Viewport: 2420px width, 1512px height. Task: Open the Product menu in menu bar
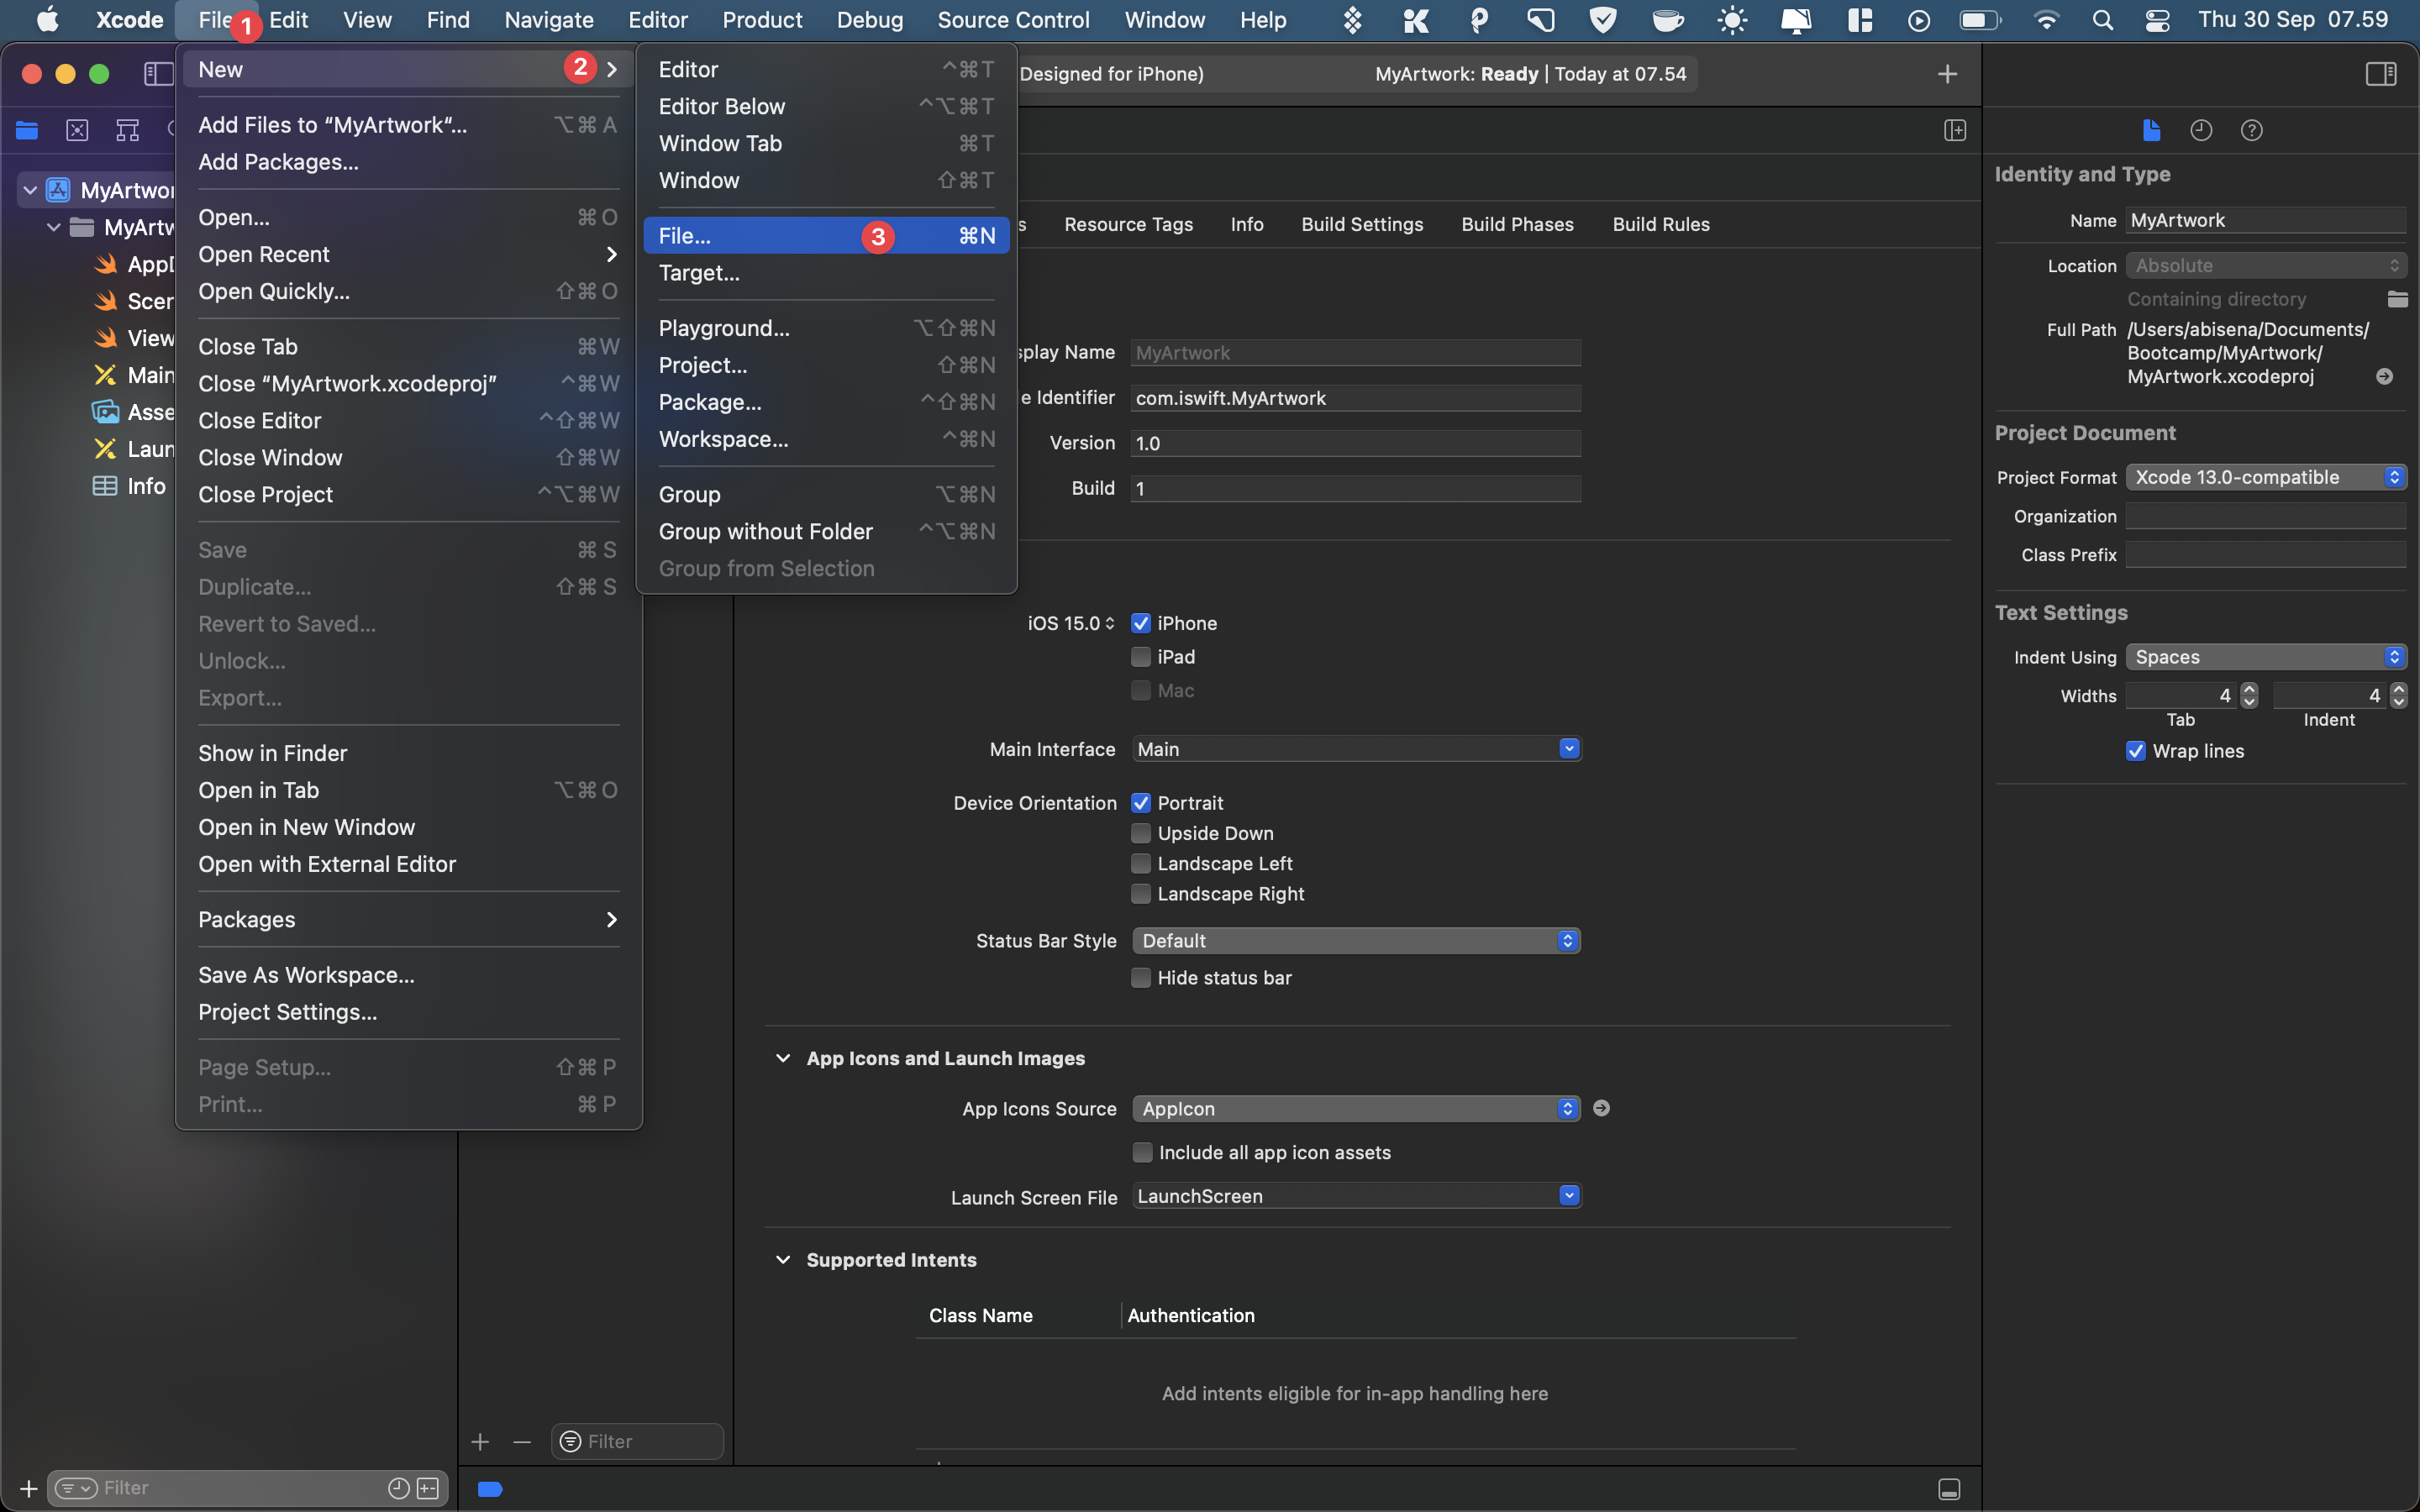point(761,20)
